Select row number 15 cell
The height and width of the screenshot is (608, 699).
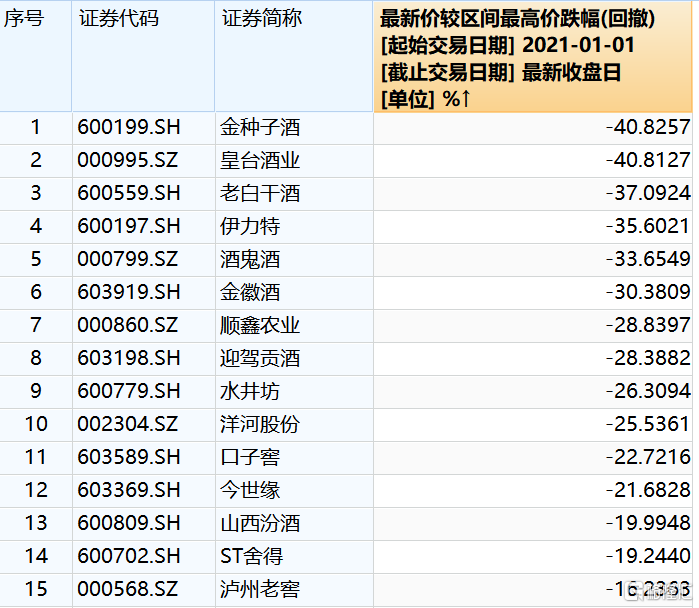click(x=36, y=589)
